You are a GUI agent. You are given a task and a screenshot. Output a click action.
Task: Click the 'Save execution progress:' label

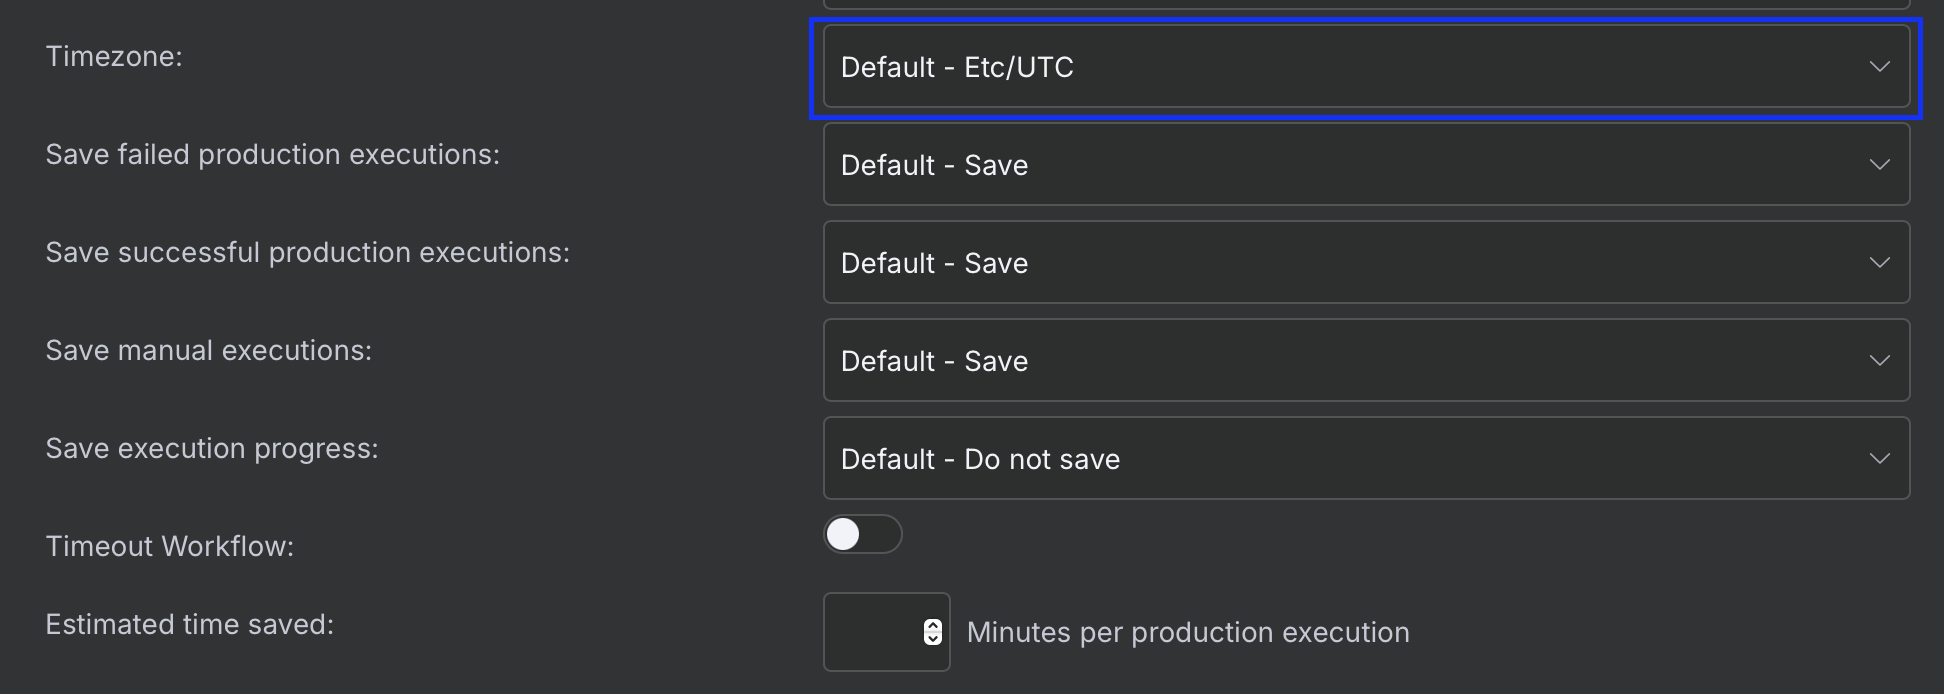[212, 449]
